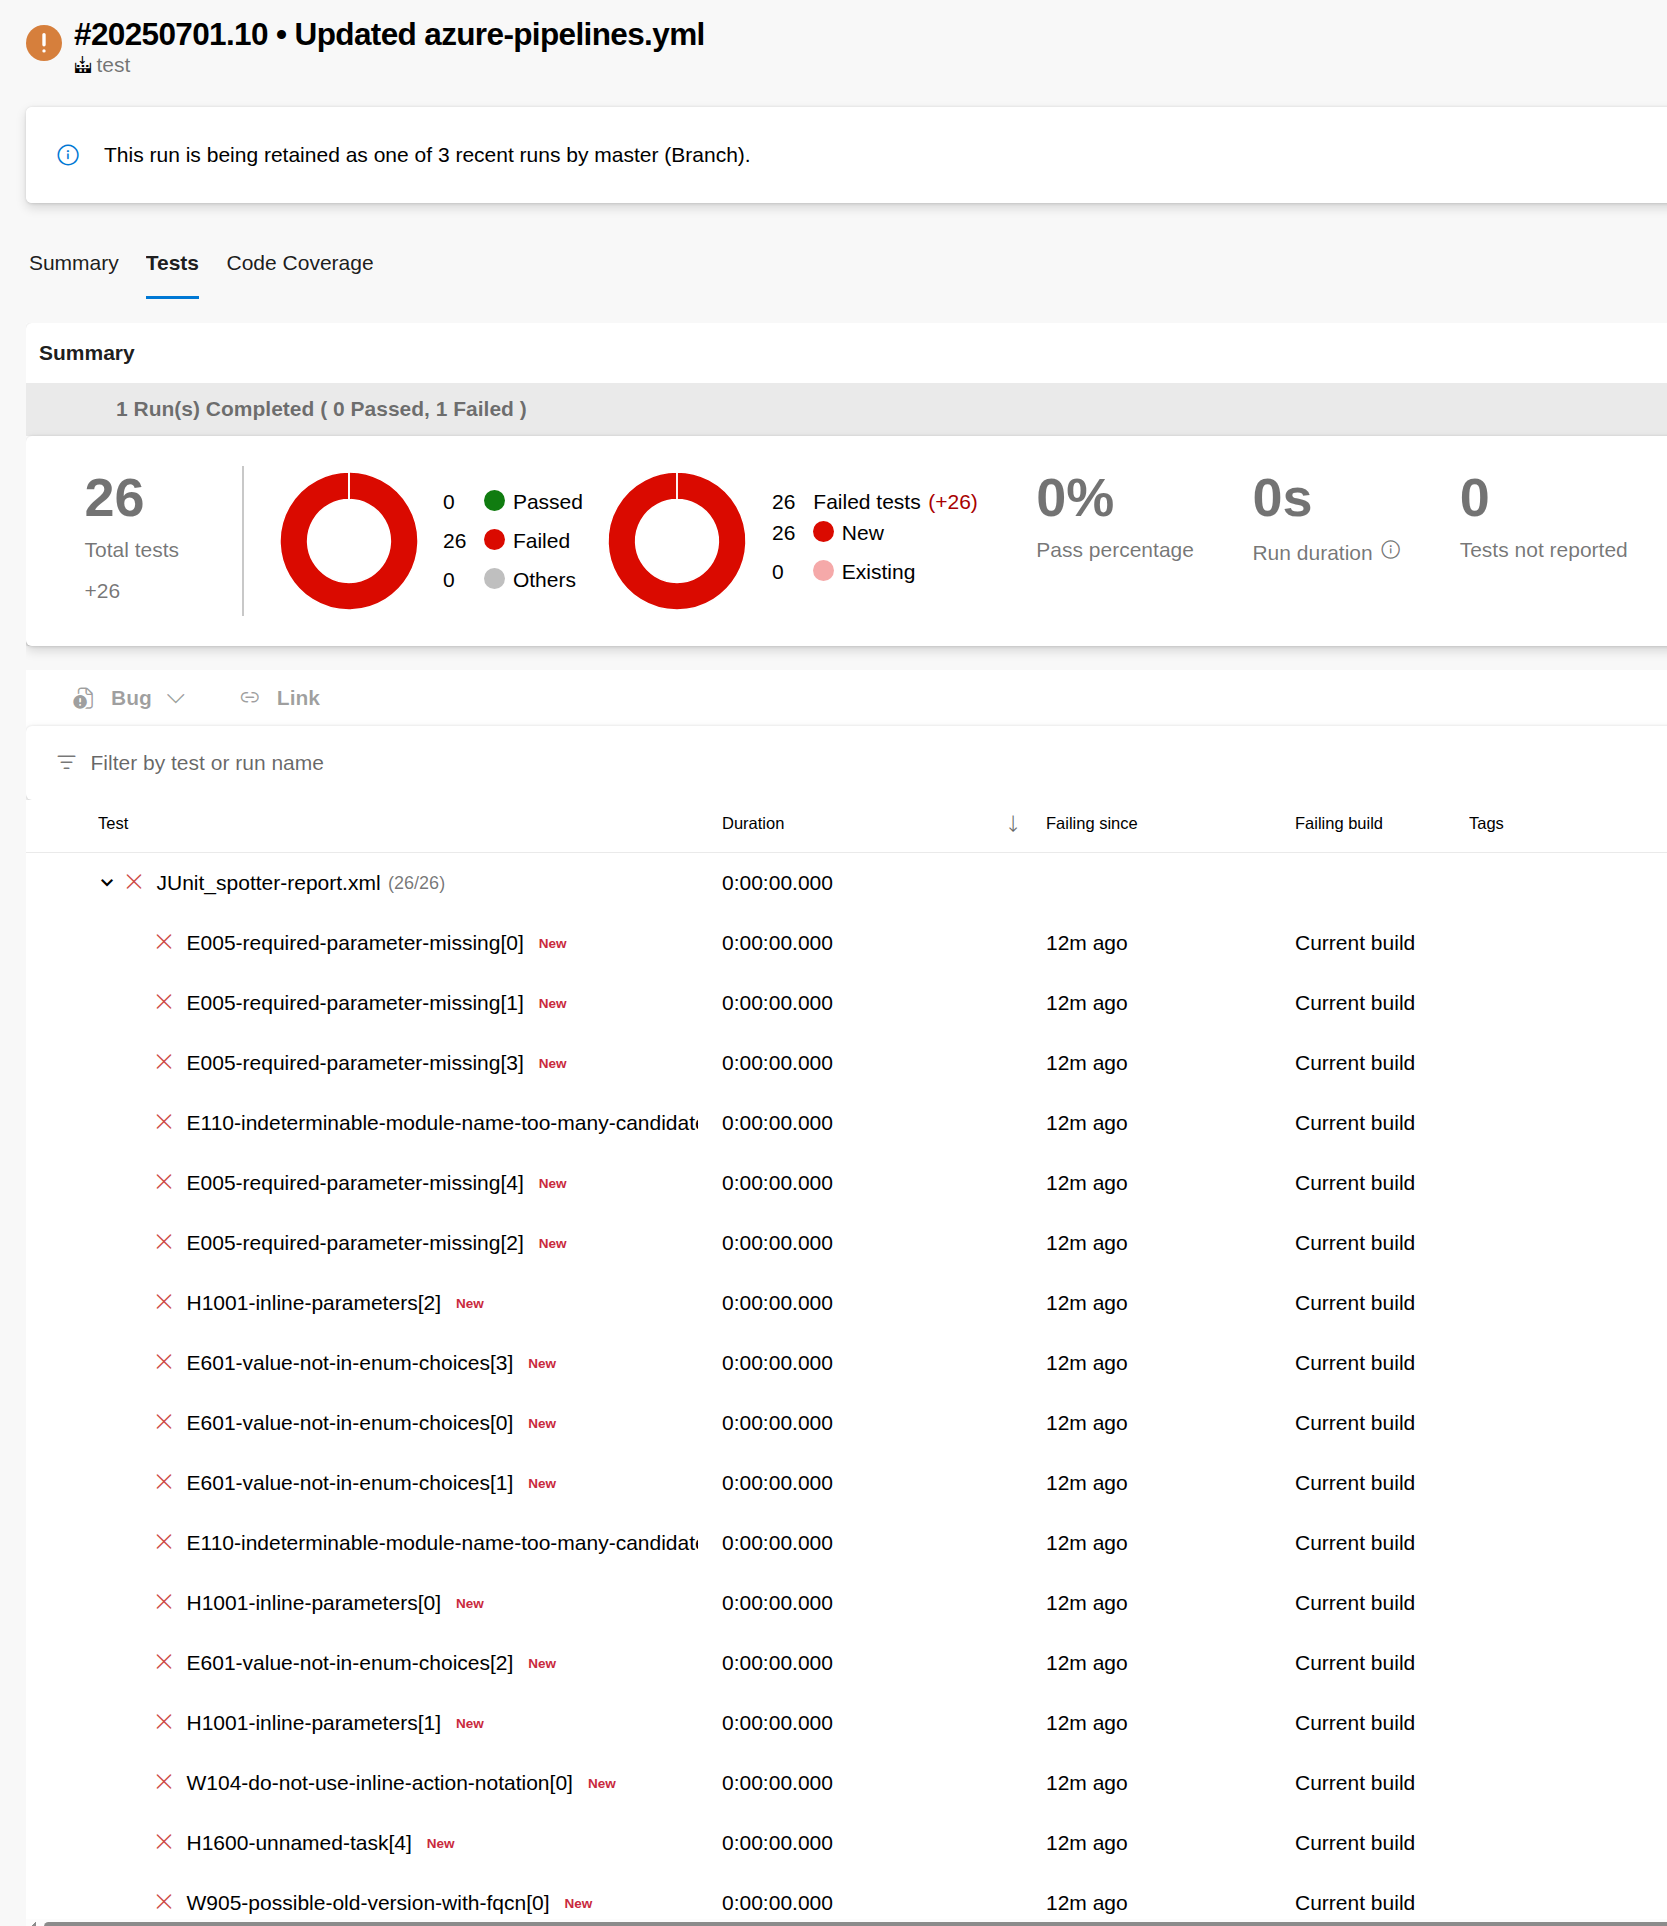Image resolution: width=1667 pixels, height=1926 pixels.
Task: Click the red Failed legend swatch
Action: pyautogui.click(x=494, y=540)
